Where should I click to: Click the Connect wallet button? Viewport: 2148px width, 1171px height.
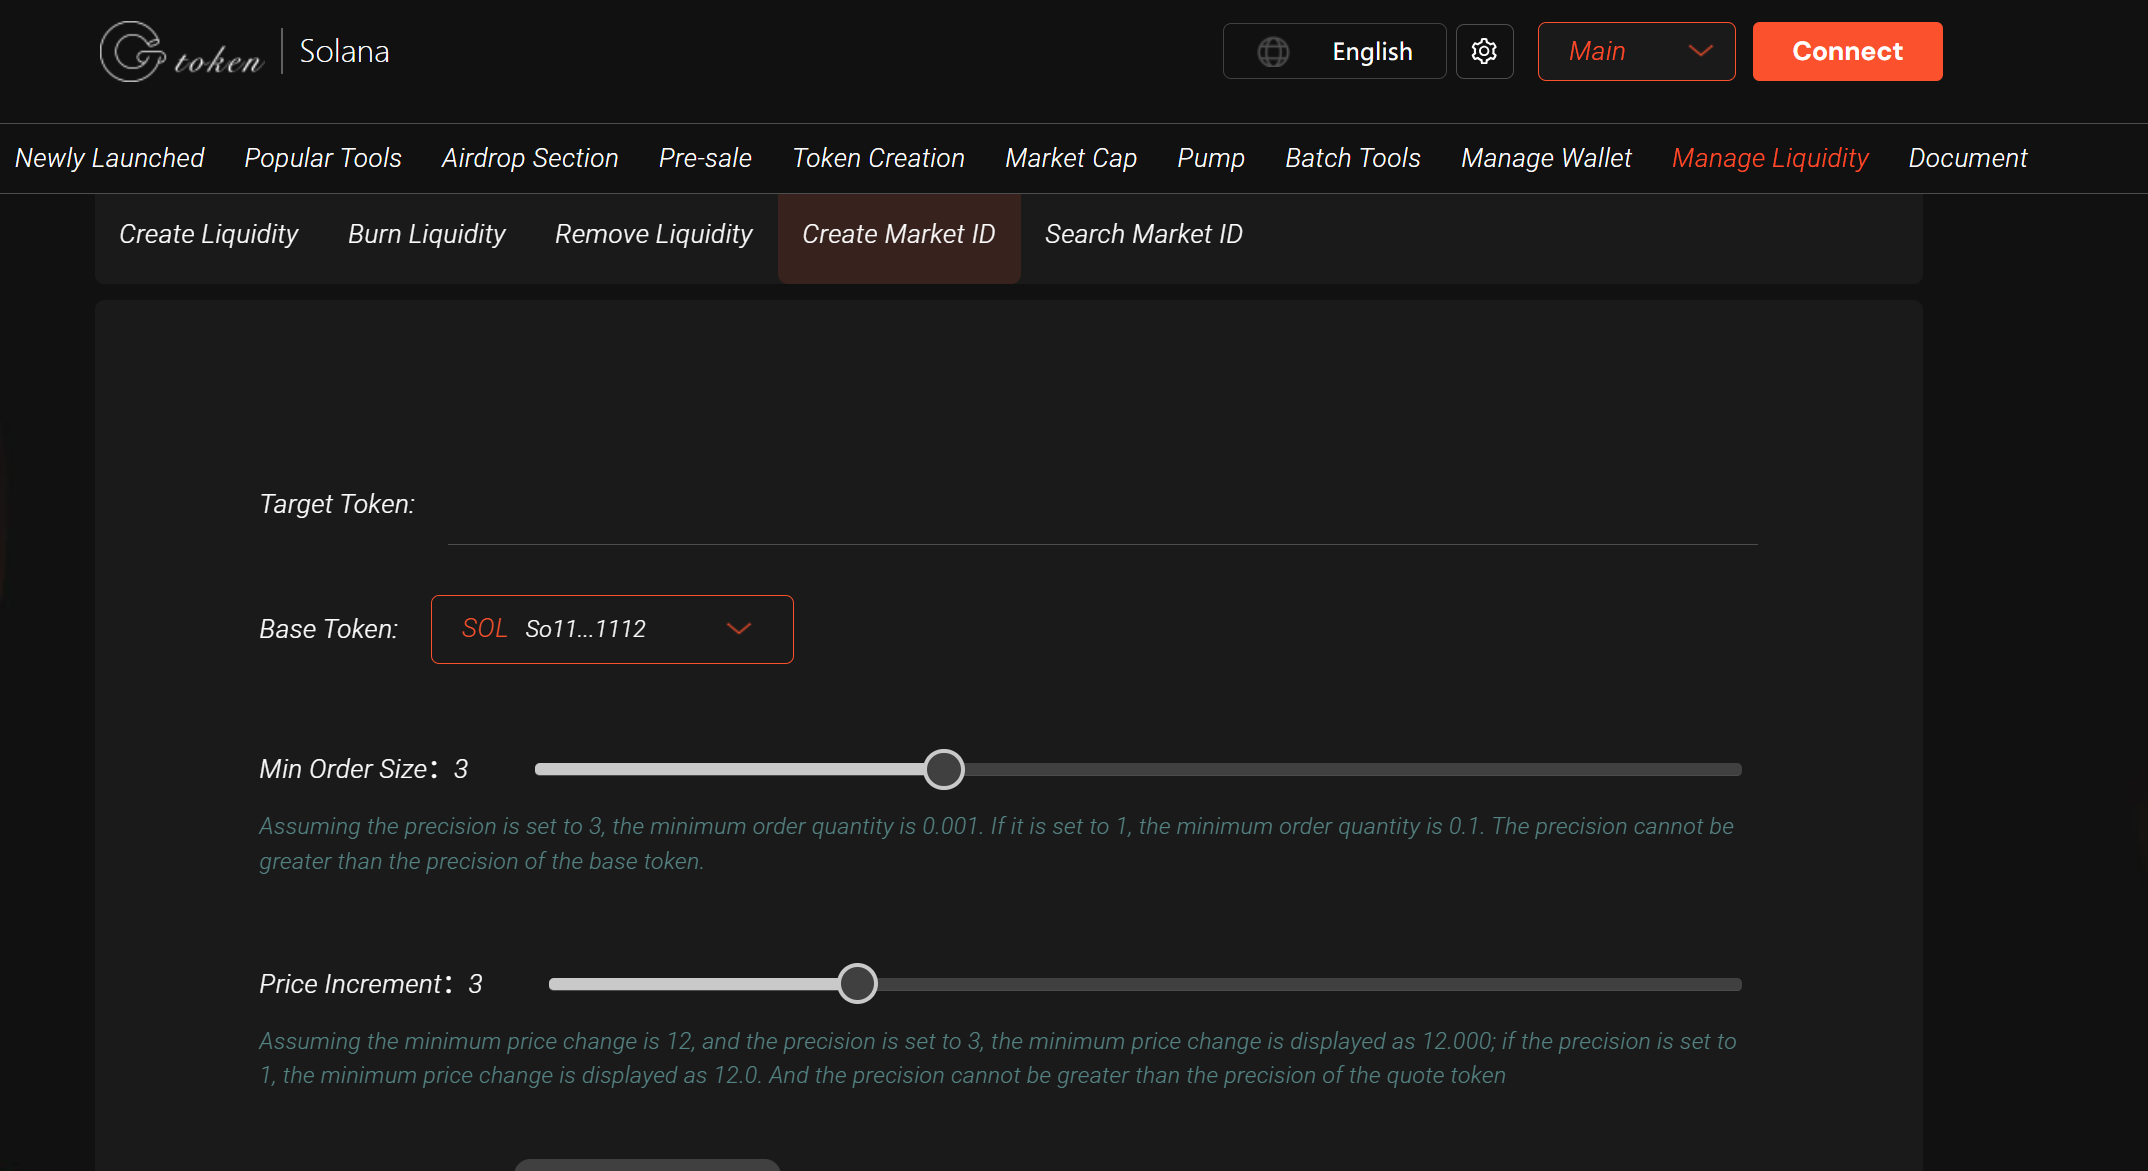coord(1846,51)
